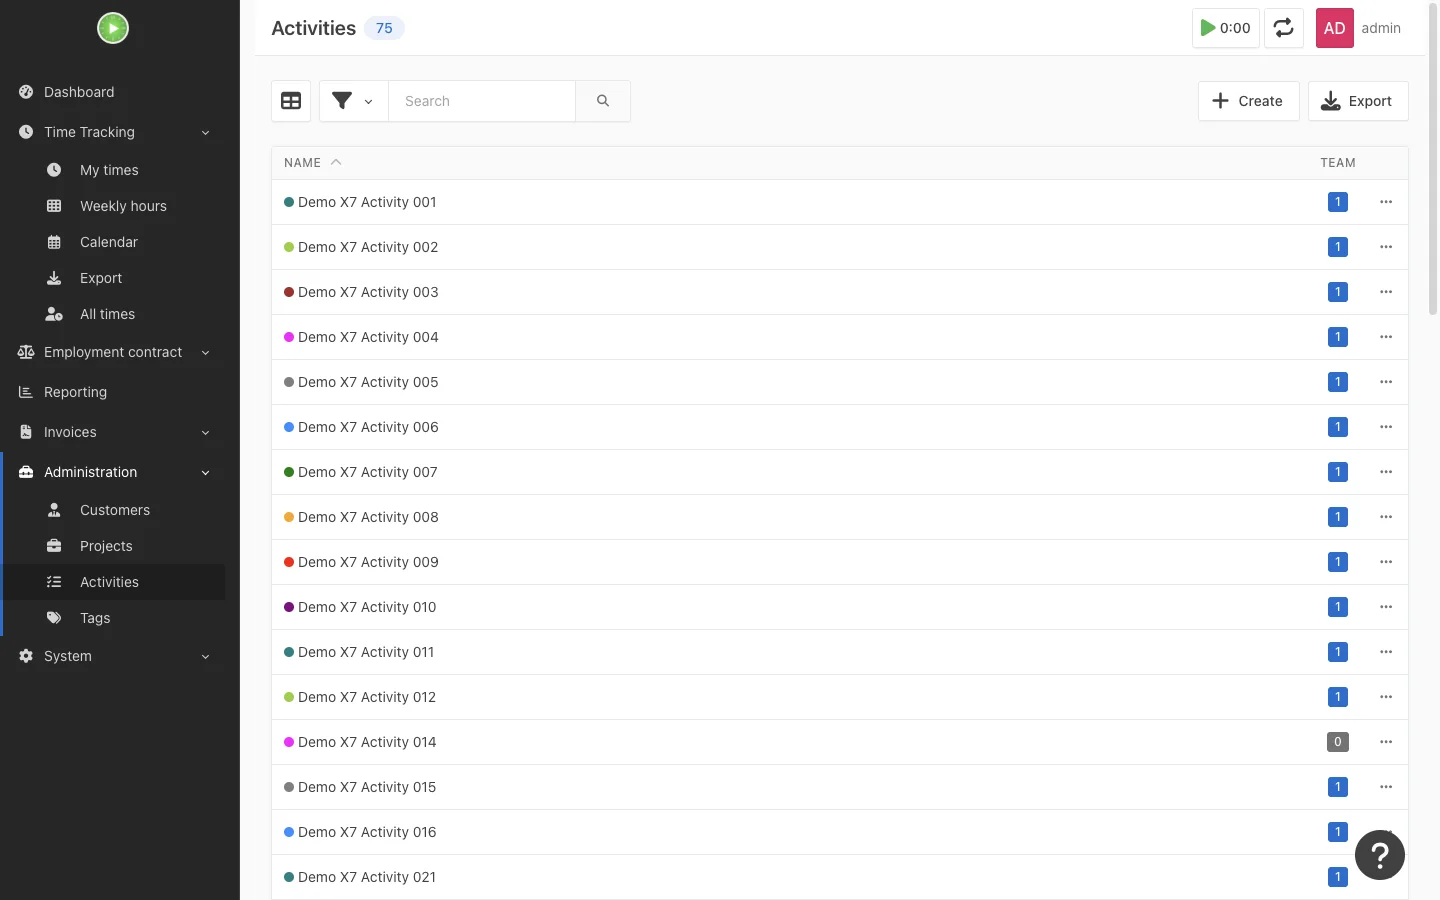Export the activities list

click(1358, 101)
